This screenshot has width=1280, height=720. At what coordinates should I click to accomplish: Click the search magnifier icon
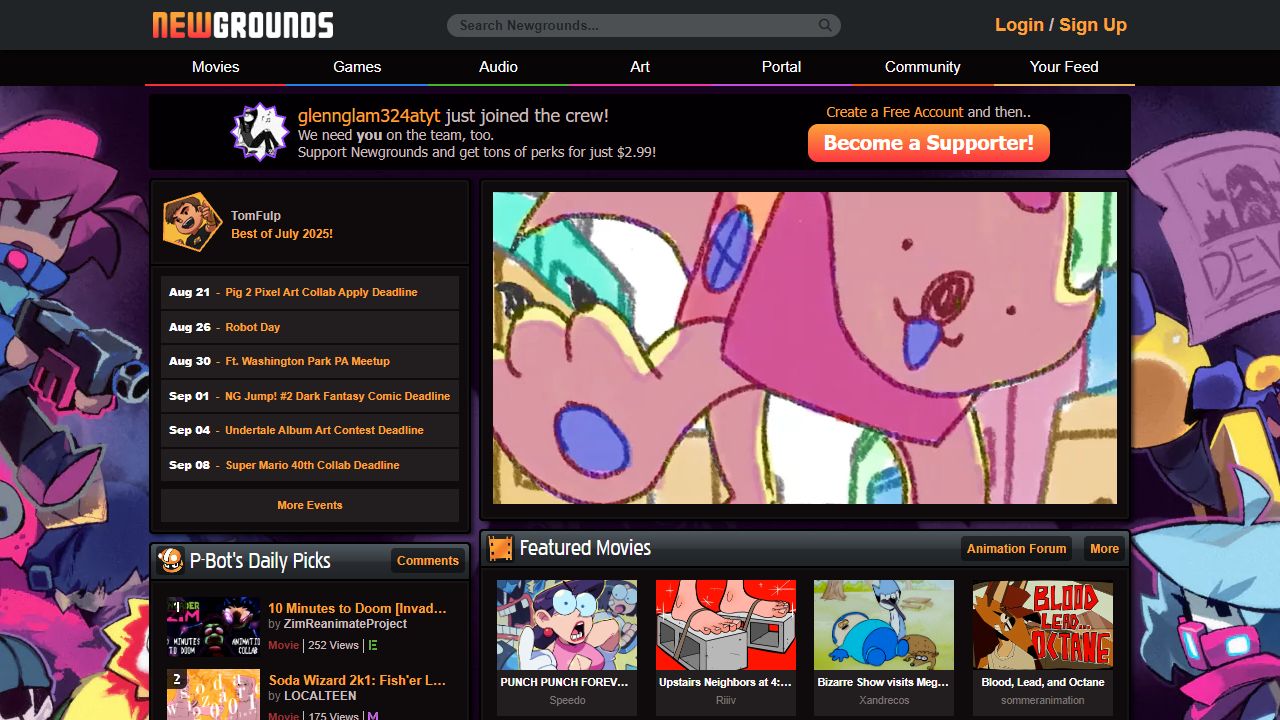pos(825,25)
